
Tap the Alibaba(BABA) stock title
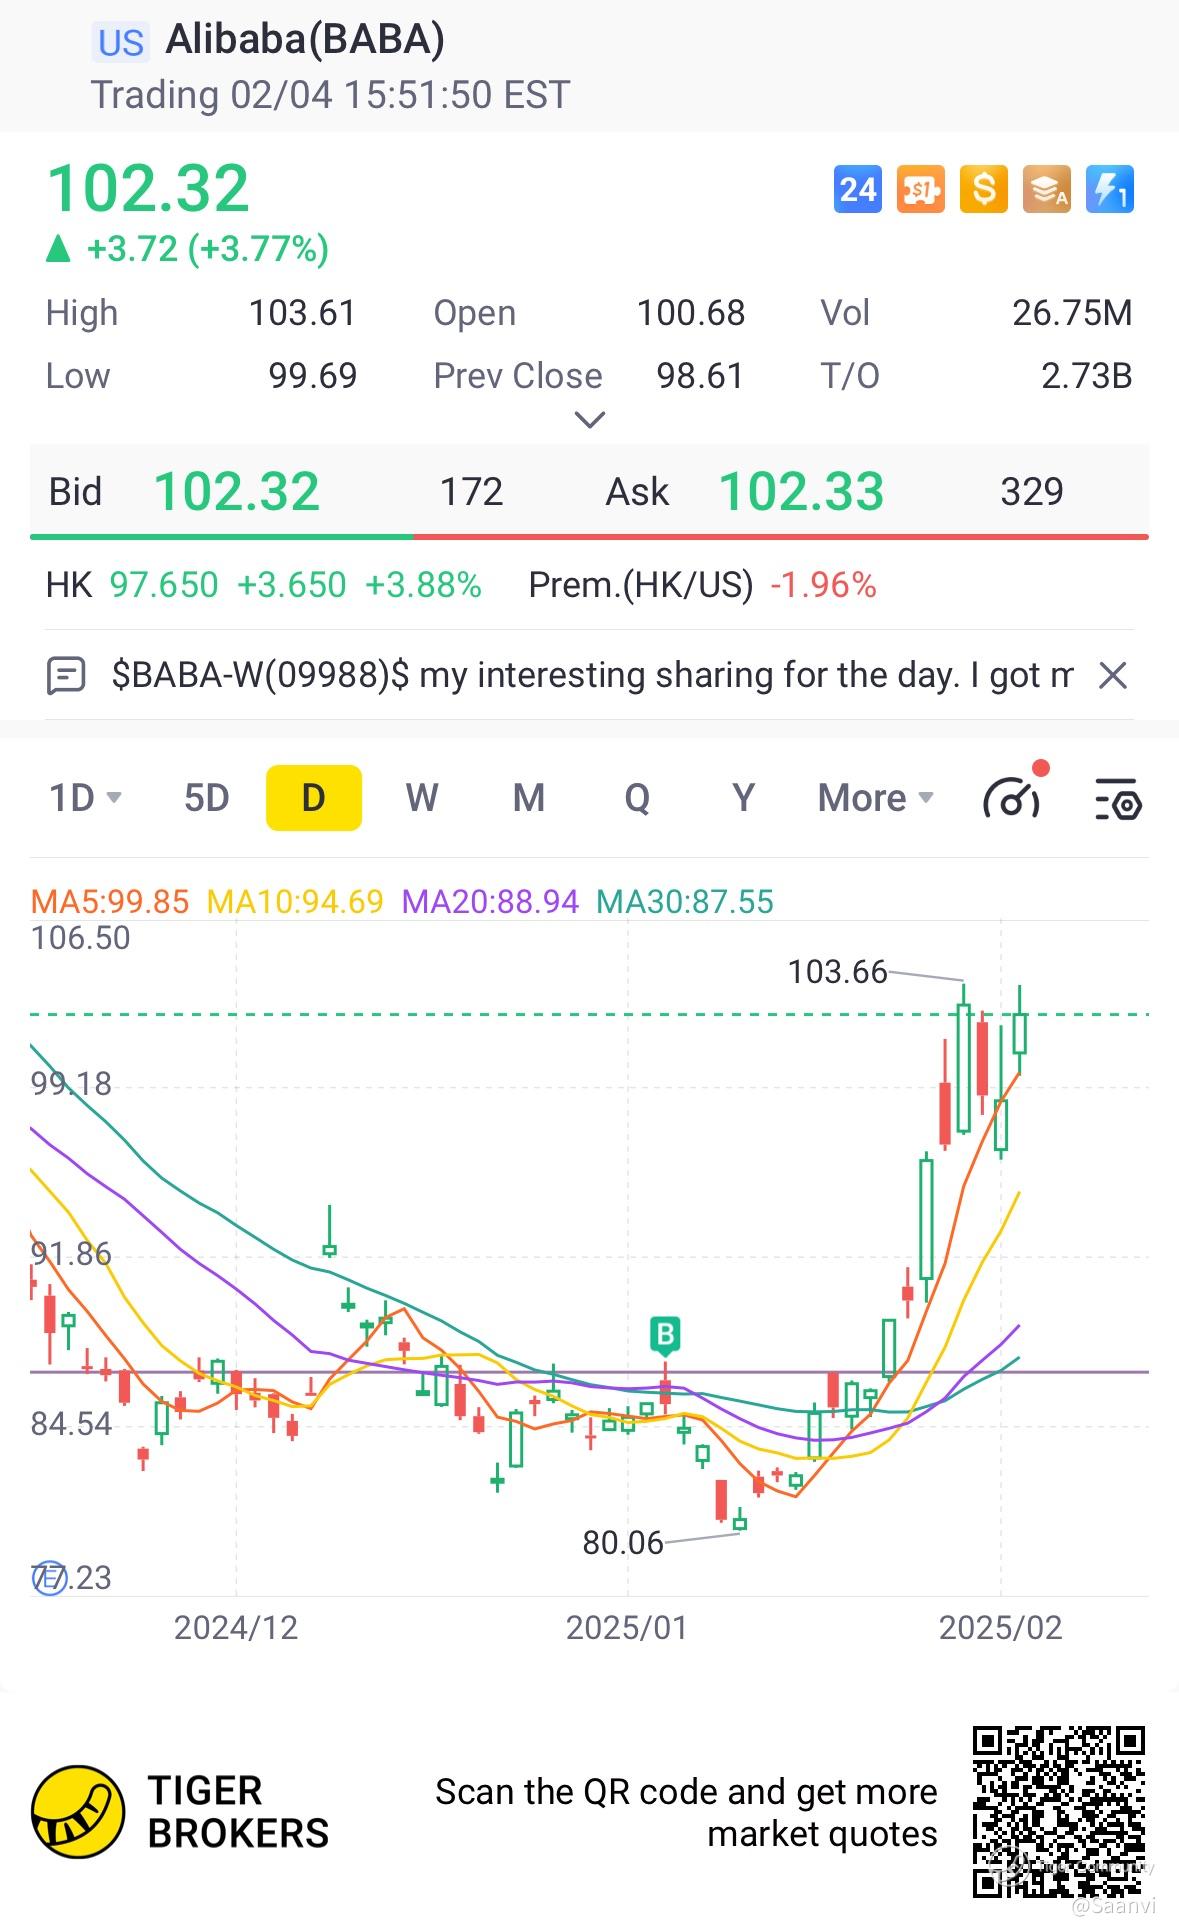(305, 39)
